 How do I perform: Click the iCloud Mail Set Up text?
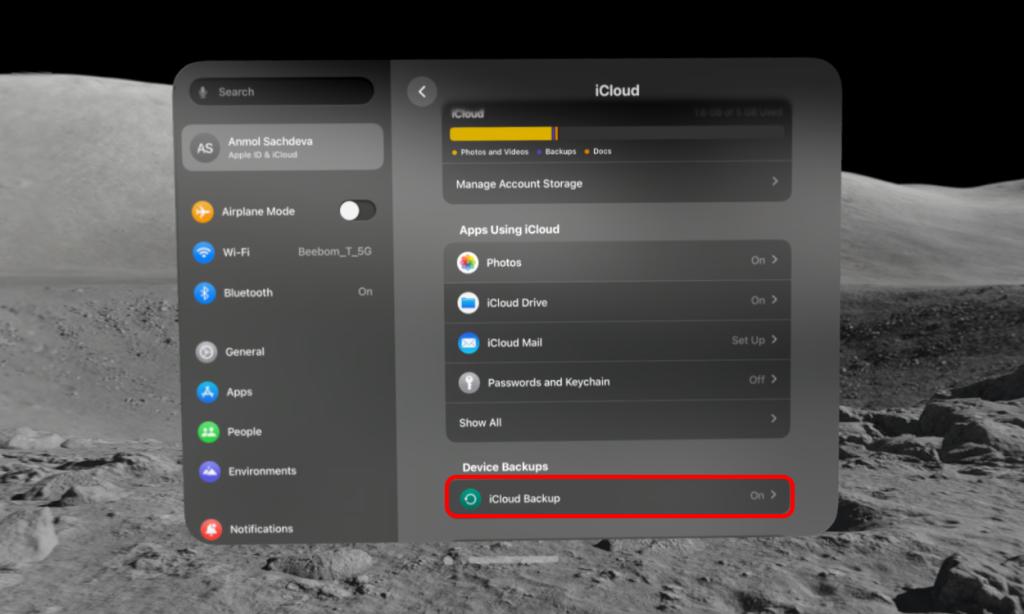(748, 340)
